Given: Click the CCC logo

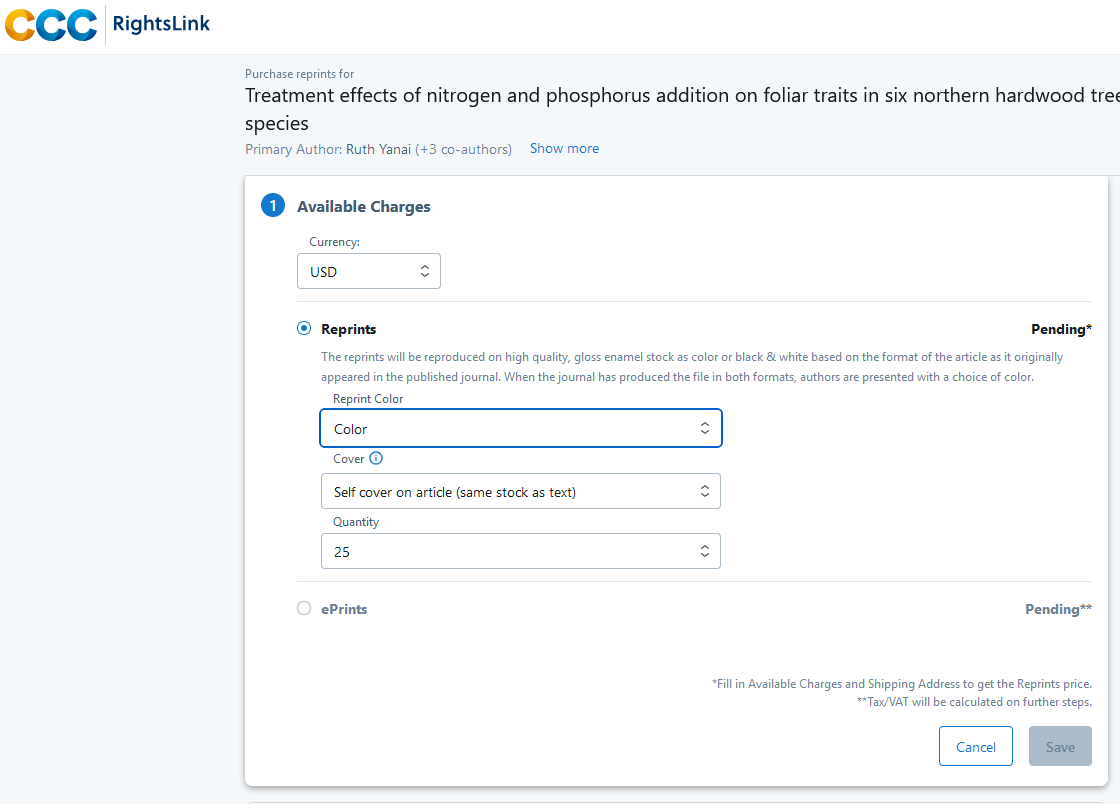Looking at the screenshot, I should coord(51,25).
